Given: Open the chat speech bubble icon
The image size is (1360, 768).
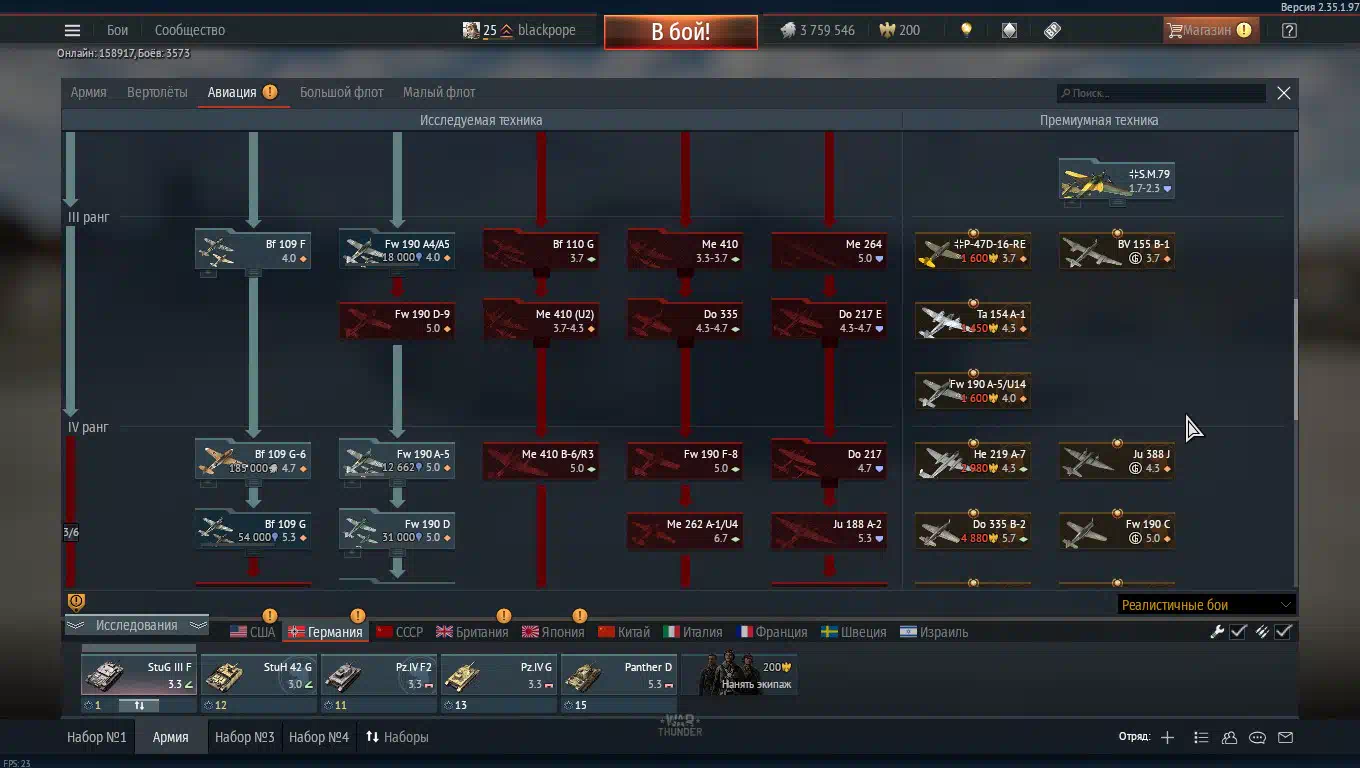Looking at the screenshot, I should click(1258, 737).
